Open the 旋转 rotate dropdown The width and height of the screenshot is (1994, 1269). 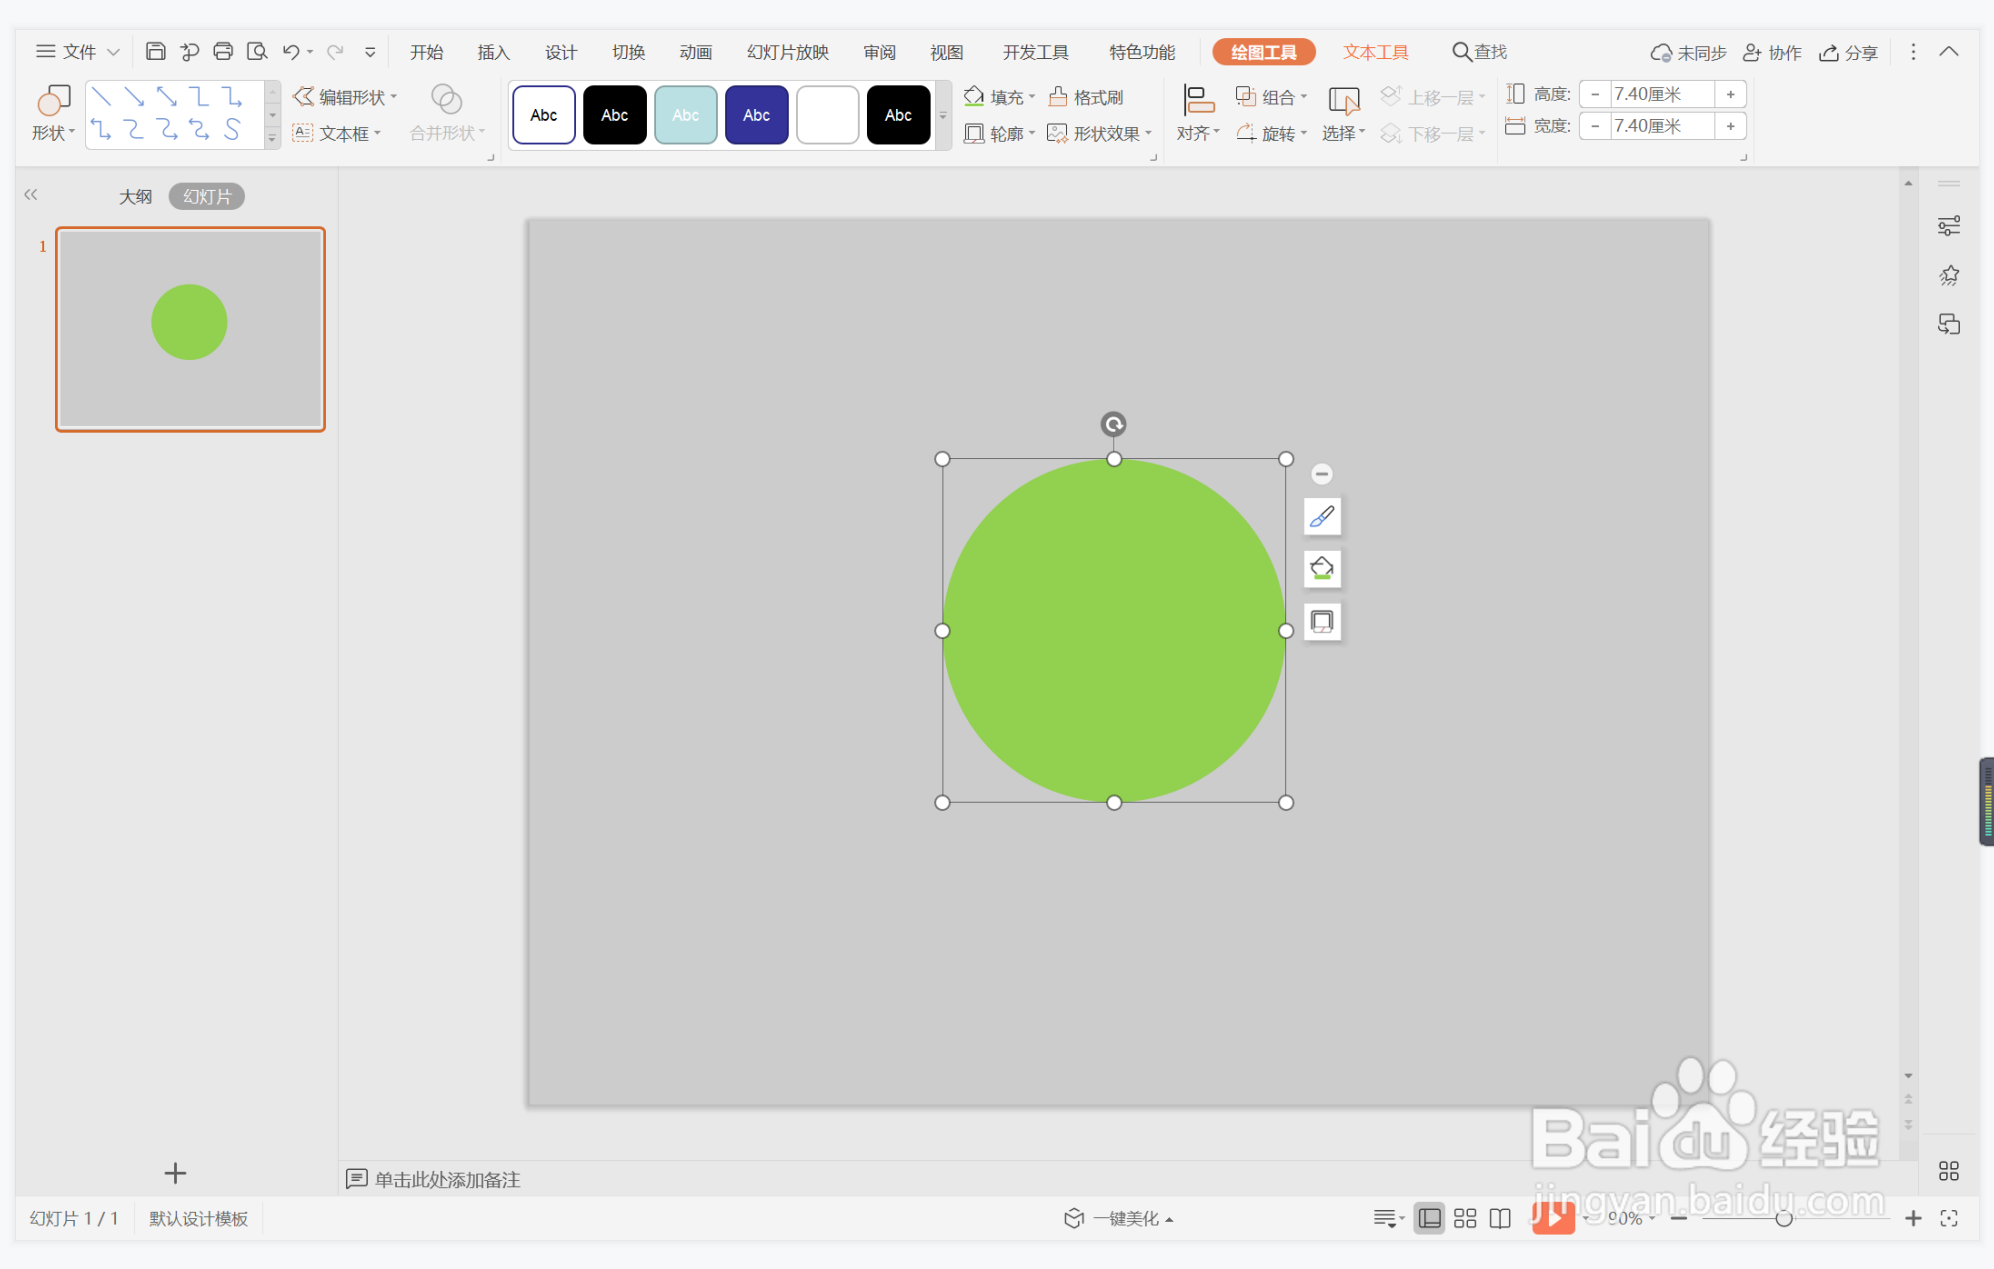coord(1271,133)
